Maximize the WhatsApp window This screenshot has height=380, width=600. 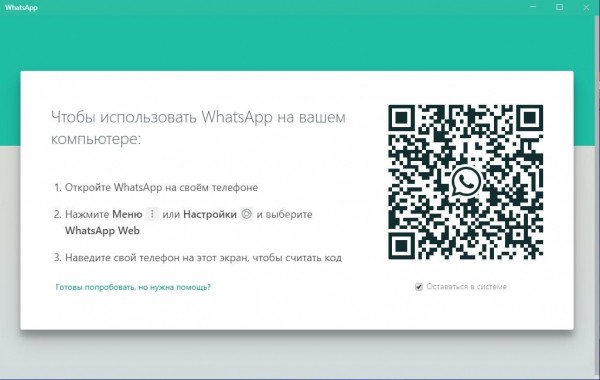click(559, 7)
